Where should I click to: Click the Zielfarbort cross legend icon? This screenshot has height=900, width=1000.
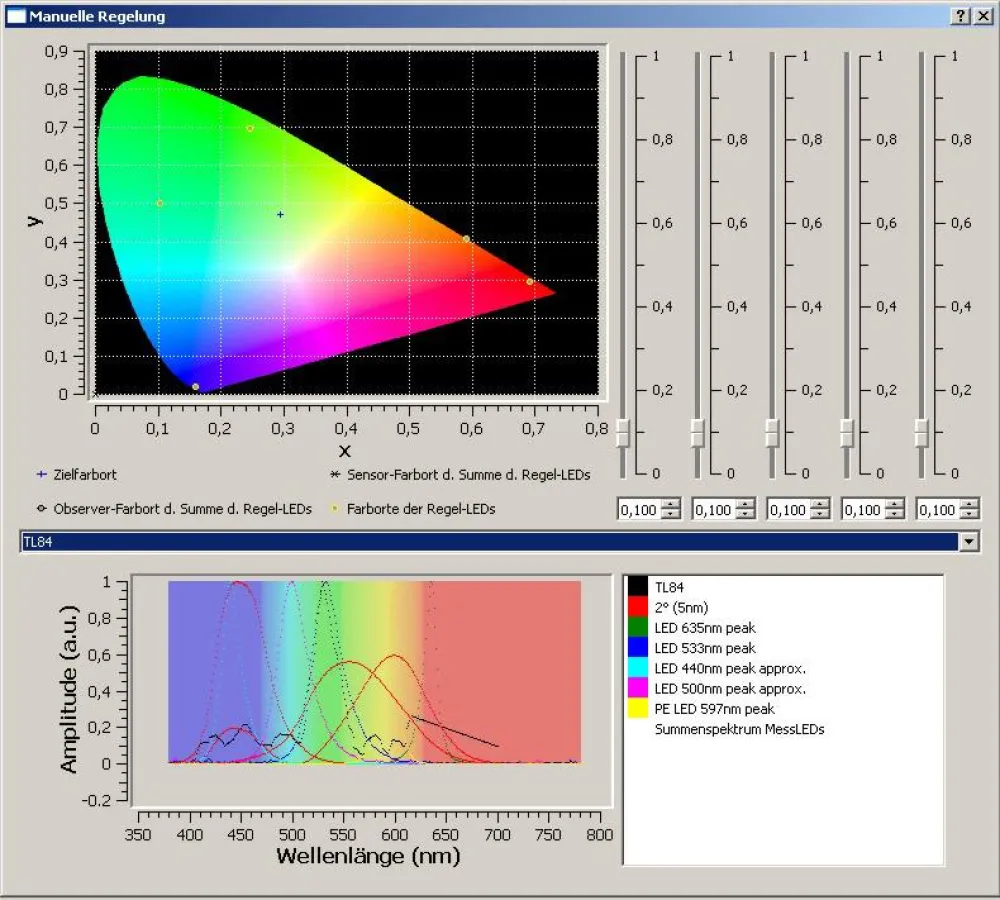click(x=40, y=474)
